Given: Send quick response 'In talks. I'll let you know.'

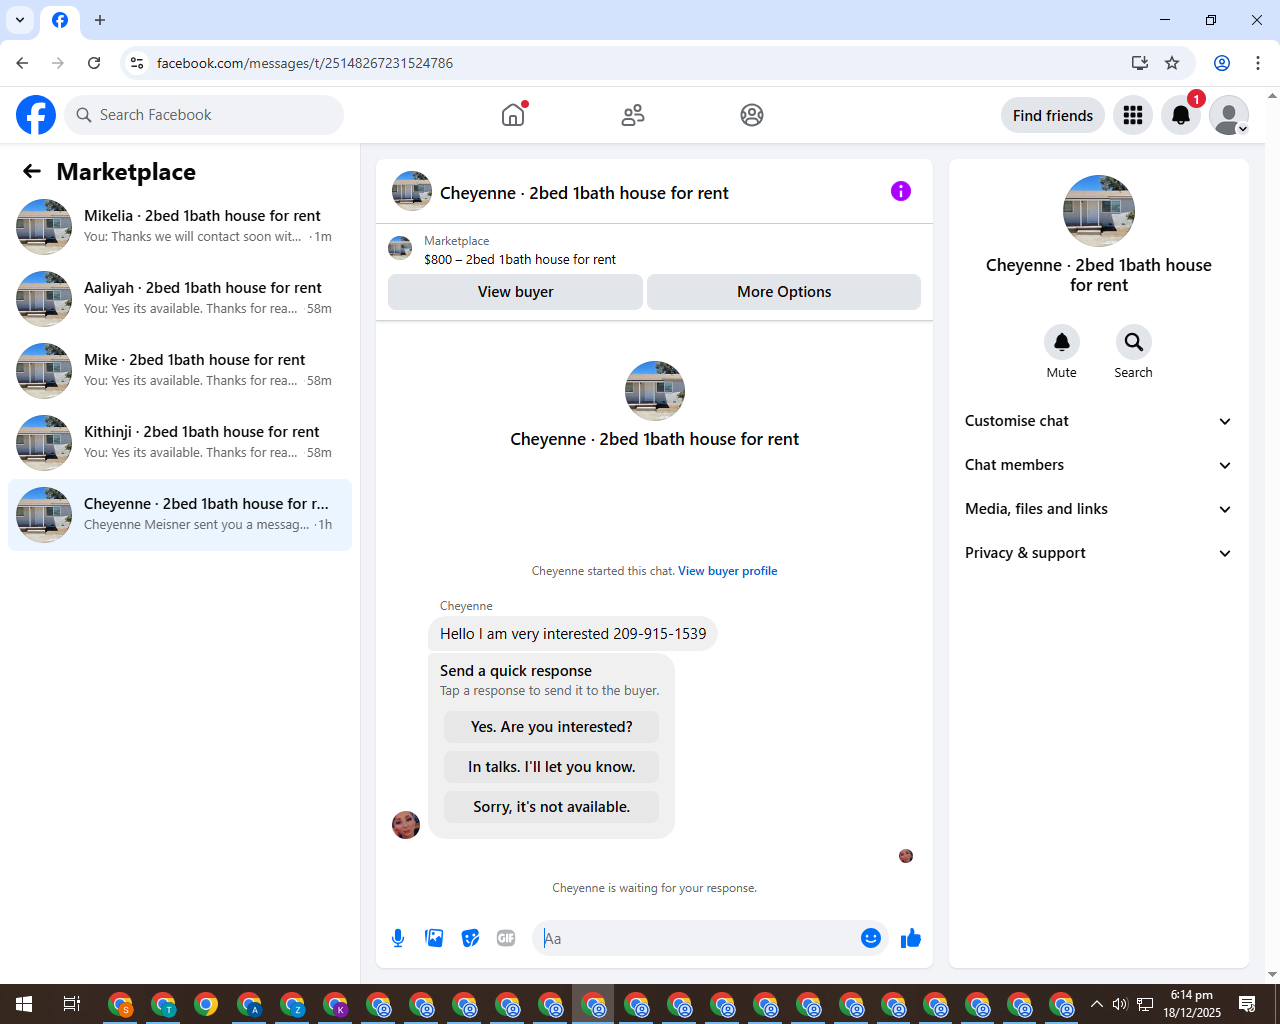Looking at the screenshot, I should tap(552, 767).
